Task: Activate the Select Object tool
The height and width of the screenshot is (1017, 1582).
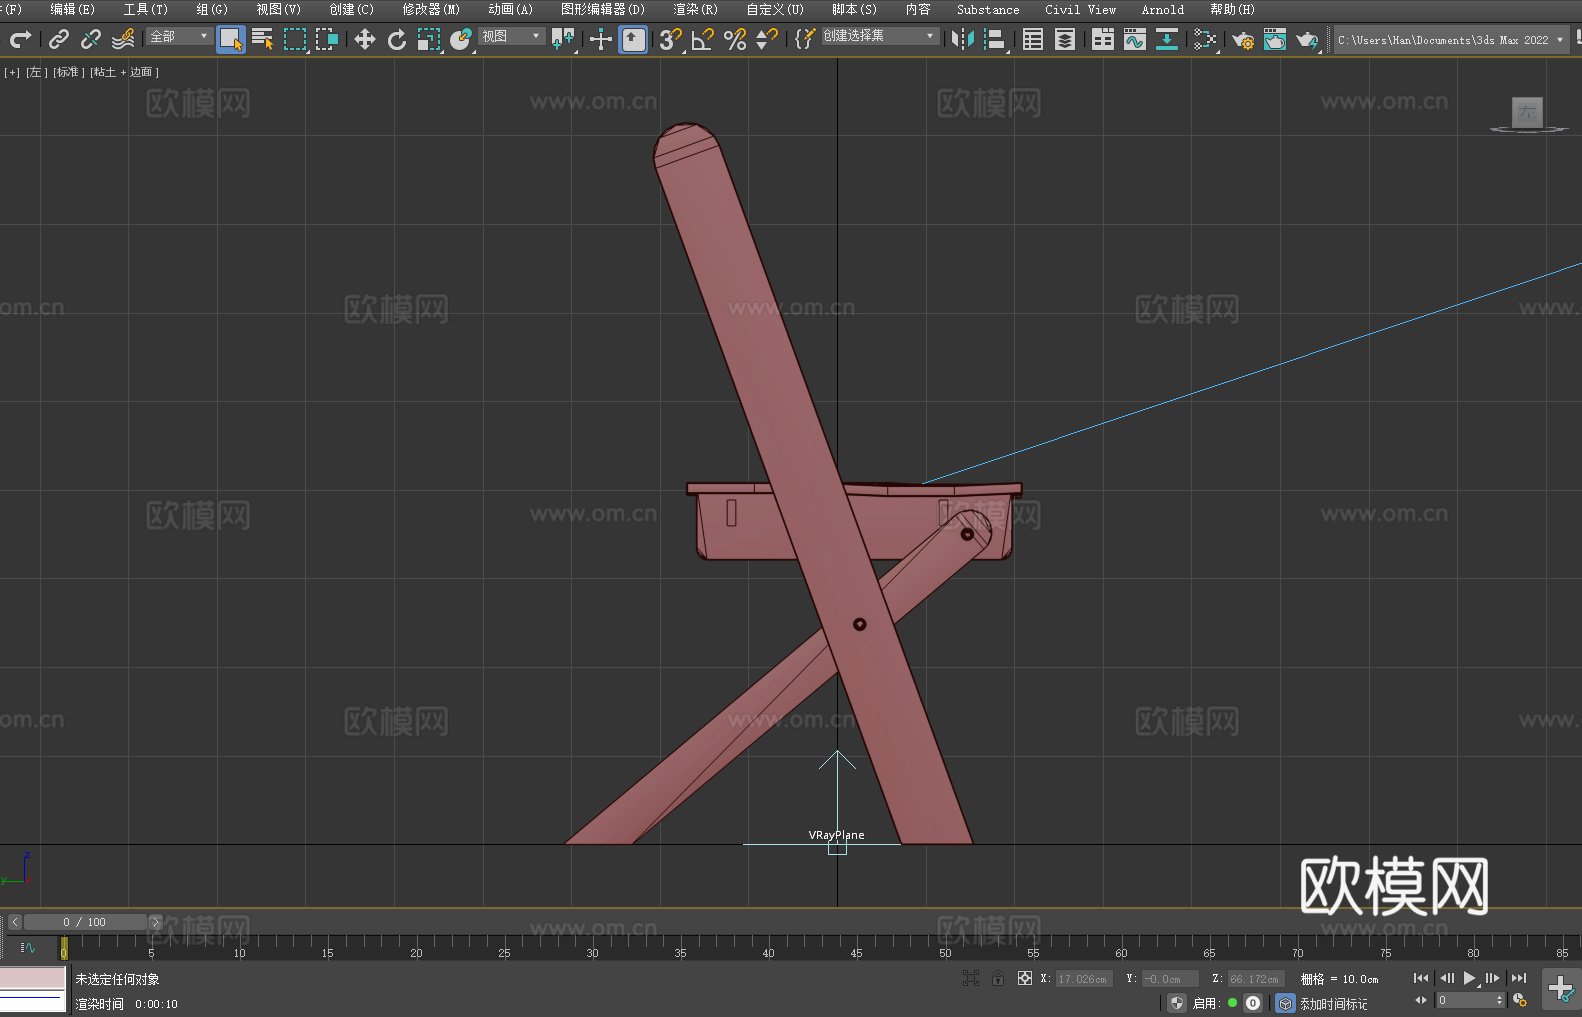Action: tap(231, 39)
